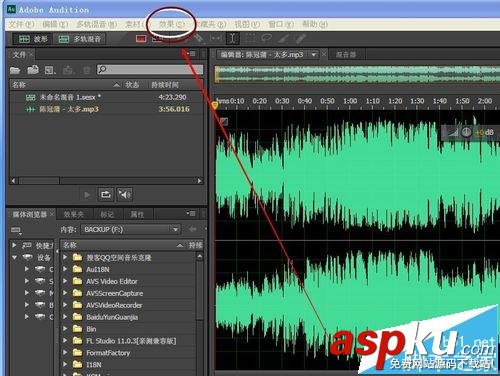Select the Paintbrush Selection tool
This screenshot has height=376, width=500.
point(284,39)
